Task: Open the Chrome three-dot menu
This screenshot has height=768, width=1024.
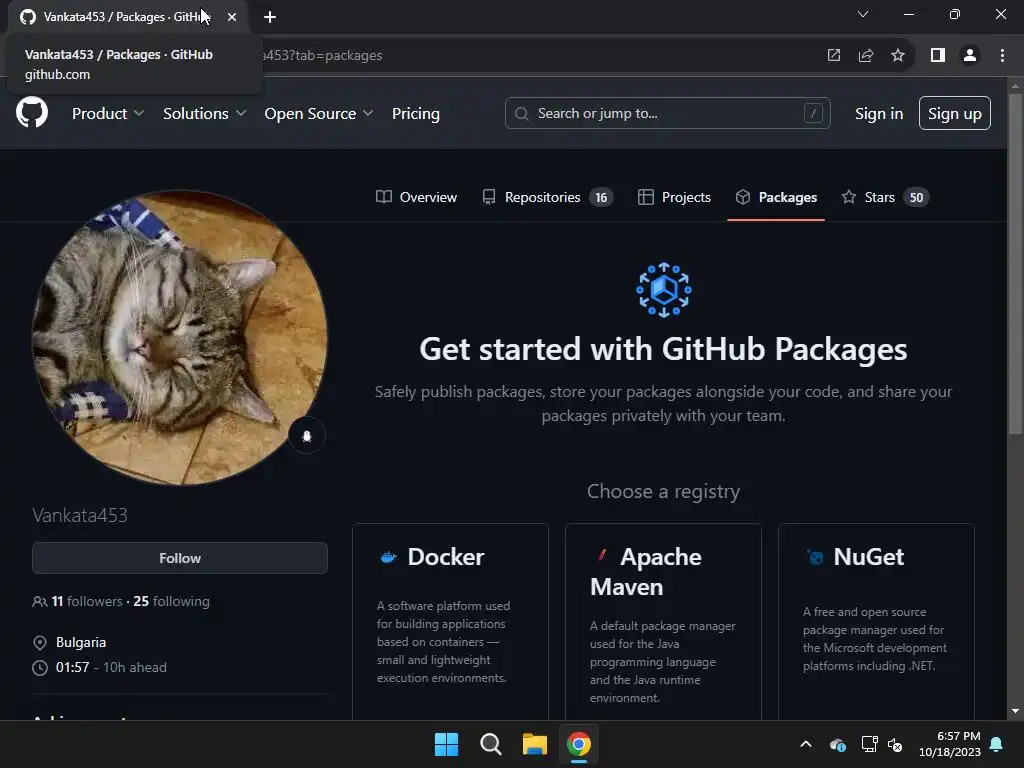Action: pyautogui.click(x=1002, y=56)
